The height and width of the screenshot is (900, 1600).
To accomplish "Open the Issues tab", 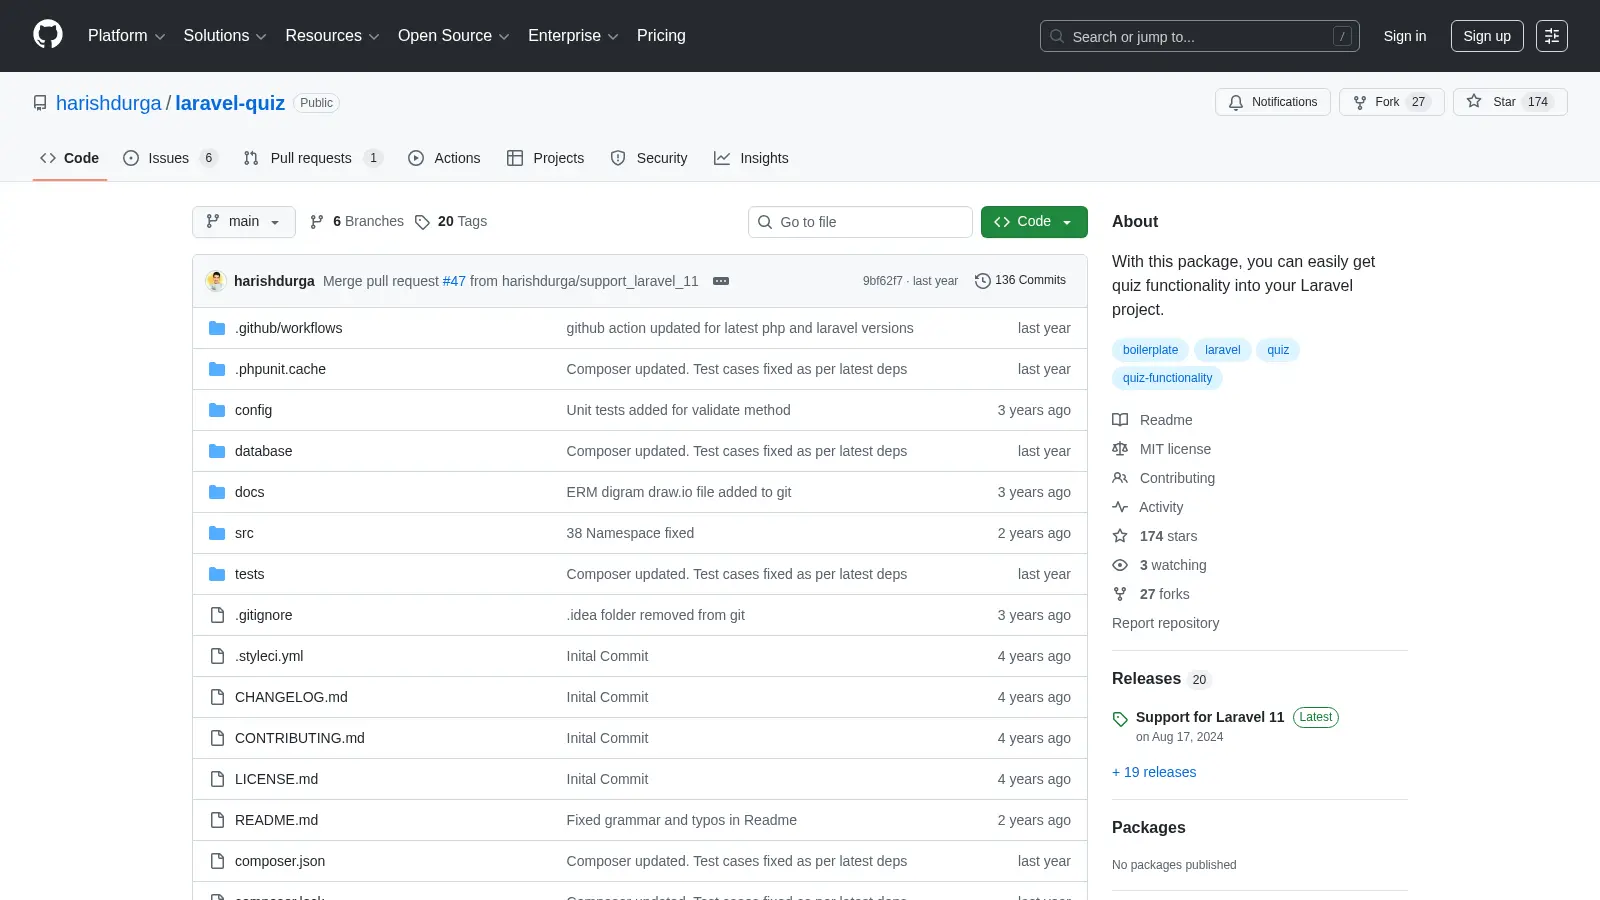I will tap(170, 158).
